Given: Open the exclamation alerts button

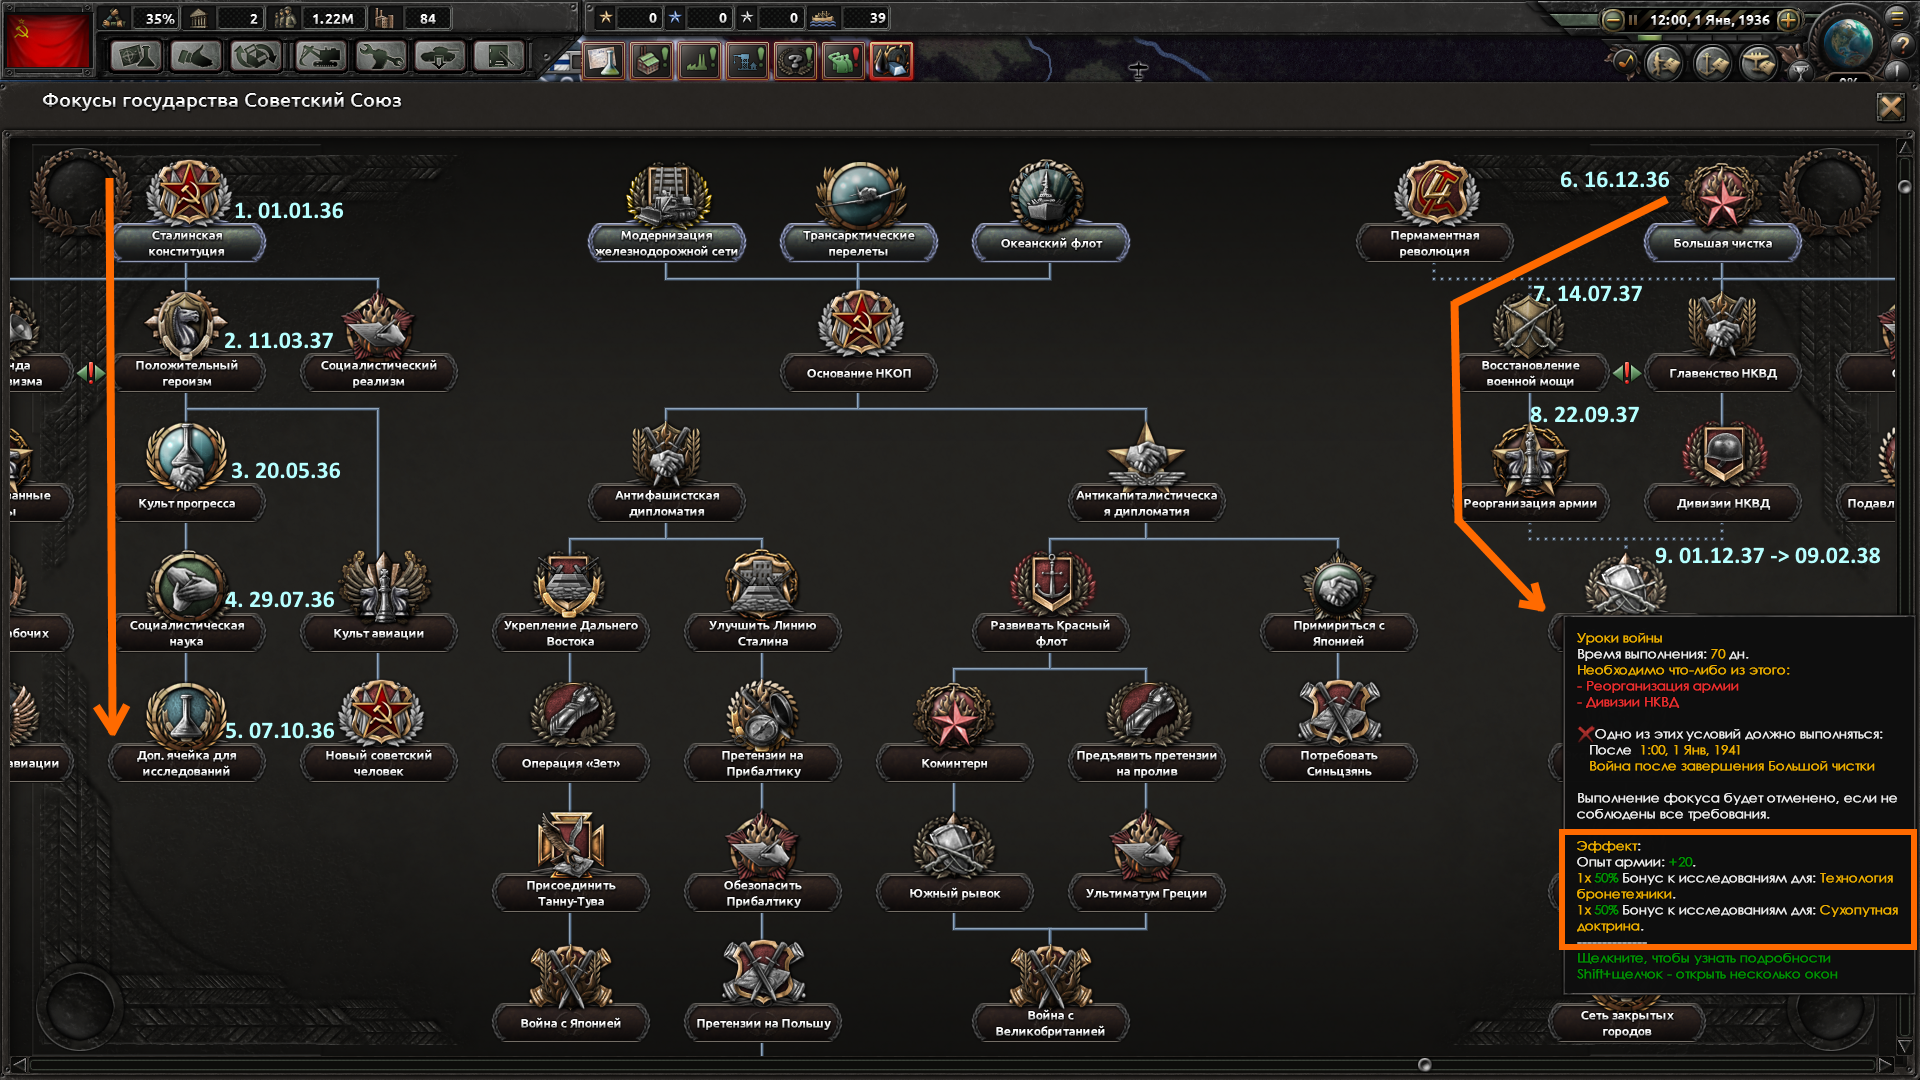Looking at the screenshot, I should click(x=1896, y=70).
